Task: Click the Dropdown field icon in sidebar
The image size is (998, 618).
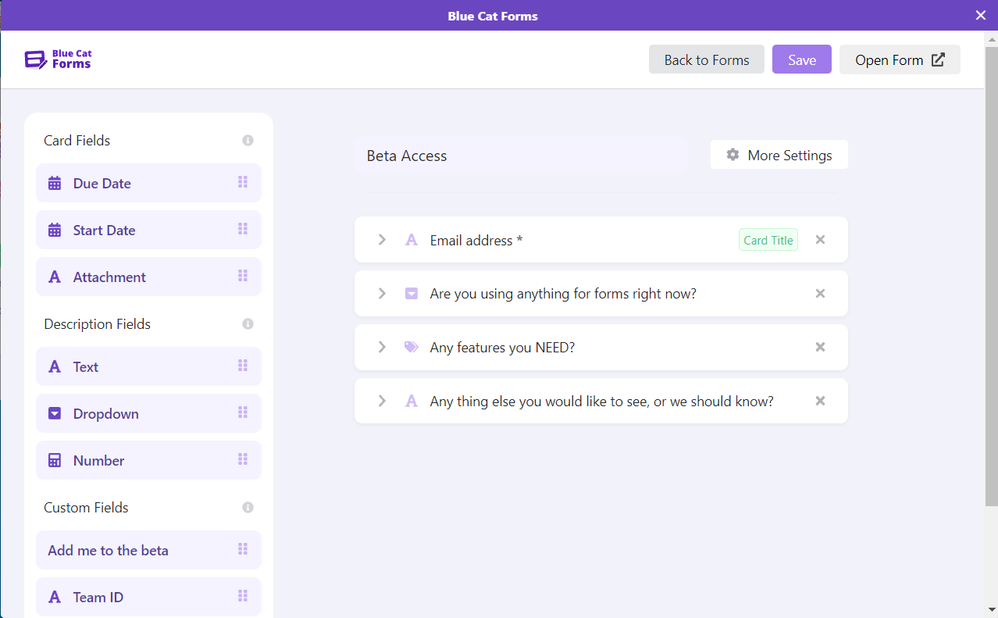Action: point(55,414)
